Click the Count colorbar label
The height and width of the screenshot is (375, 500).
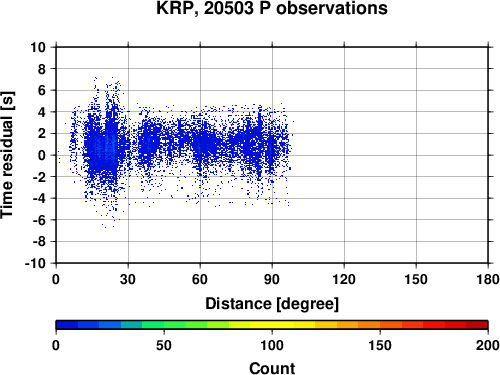pyautogui.click(x=272, y=368)
